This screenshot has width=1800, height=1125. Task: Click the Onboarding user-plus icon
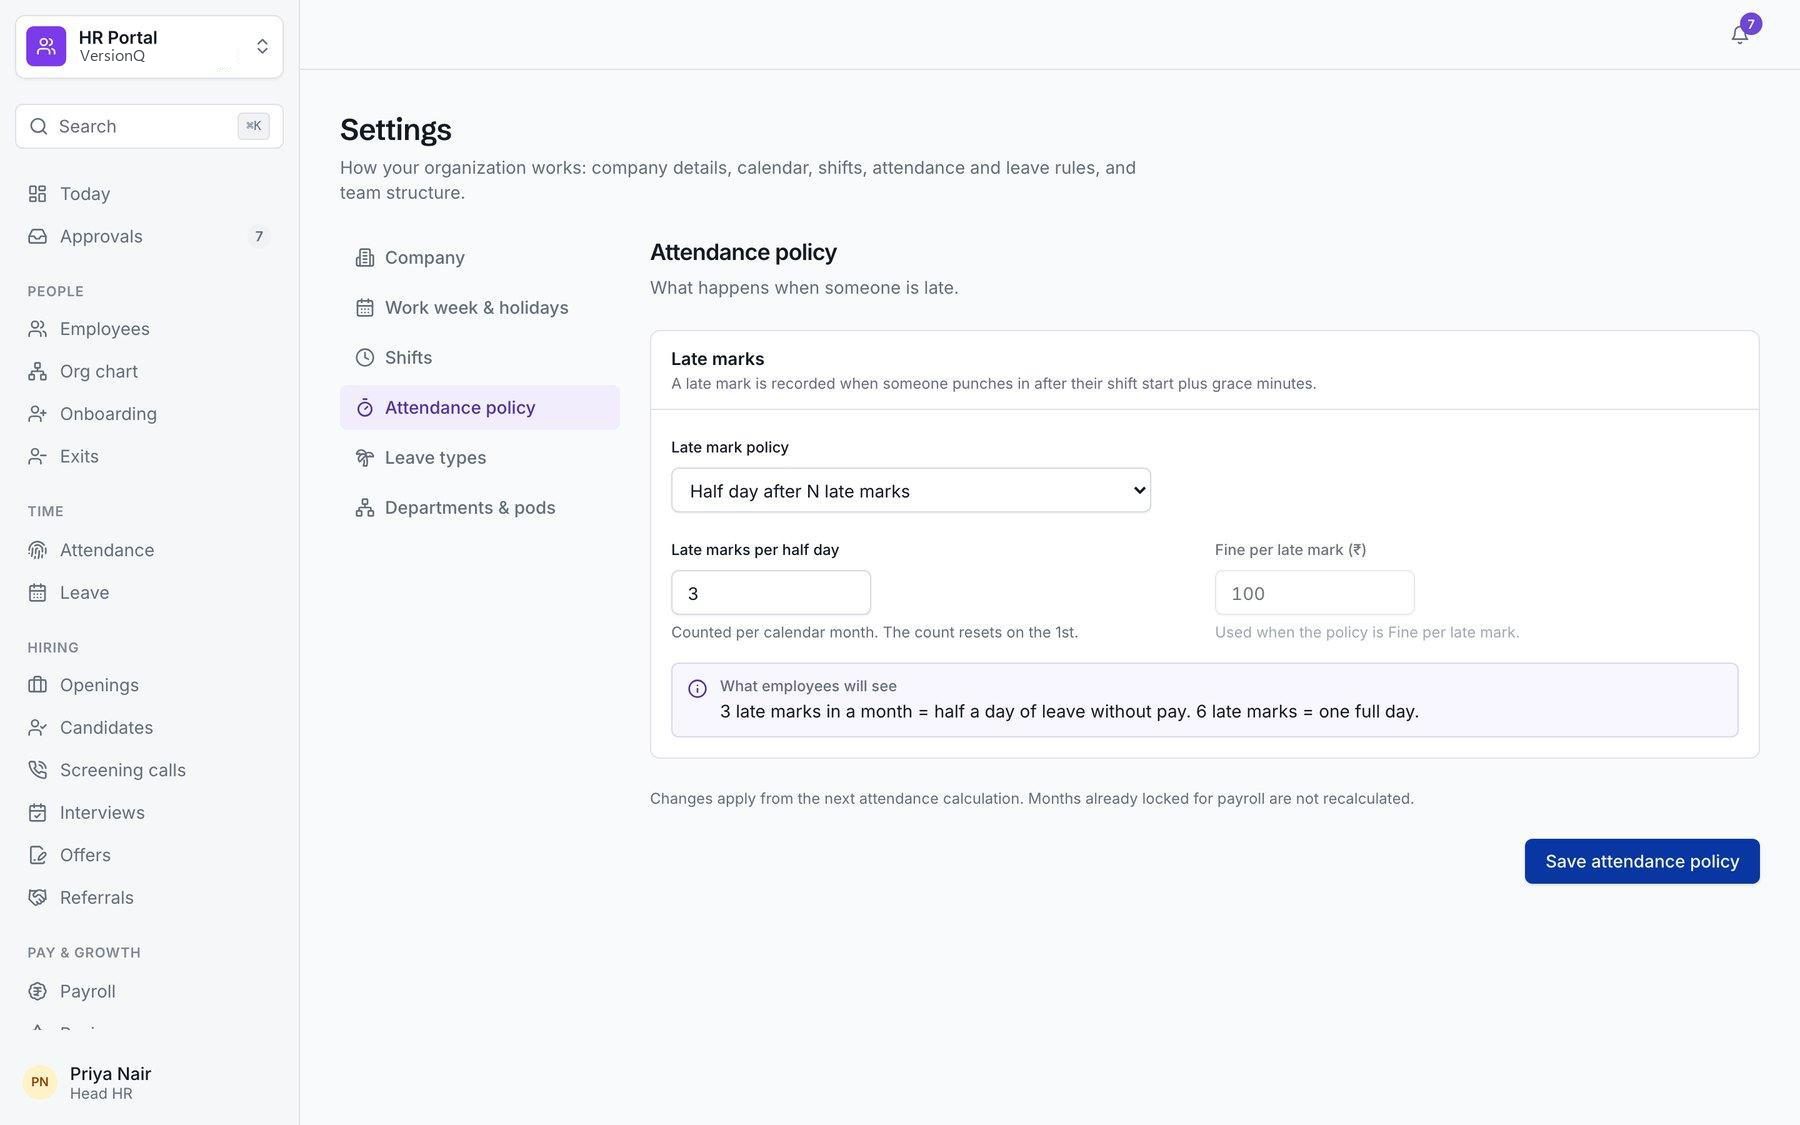click(37, 414)
